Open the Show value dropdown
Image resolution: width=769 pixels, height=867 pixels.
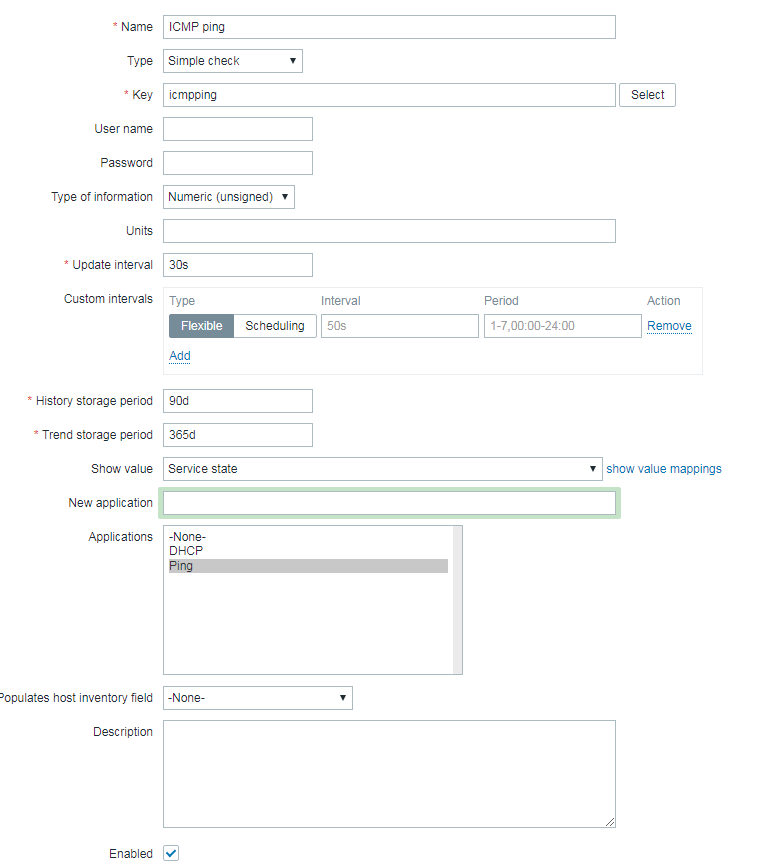click(382, 469)
